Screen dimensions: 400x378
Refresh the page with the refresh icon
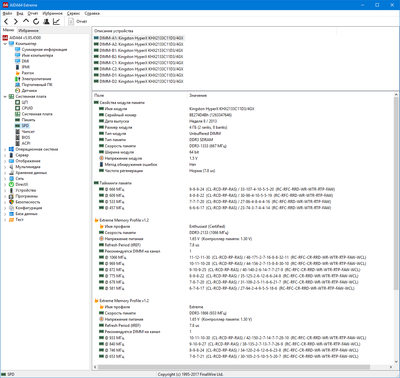coord(36,21)
